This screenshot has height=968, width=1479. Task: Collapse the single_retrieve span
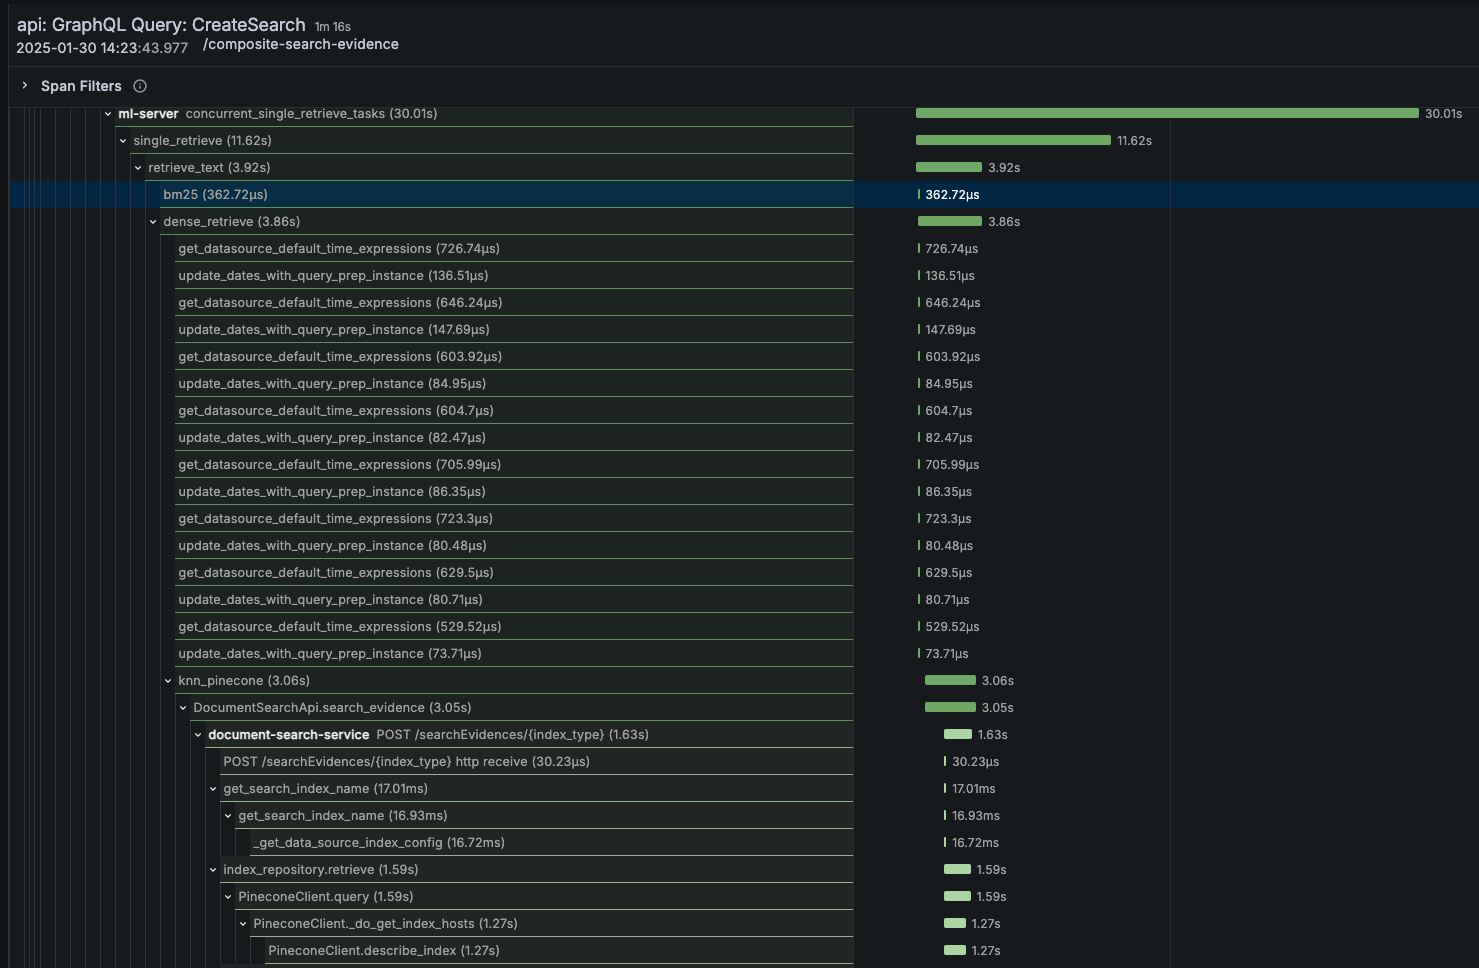pos(123,141)
